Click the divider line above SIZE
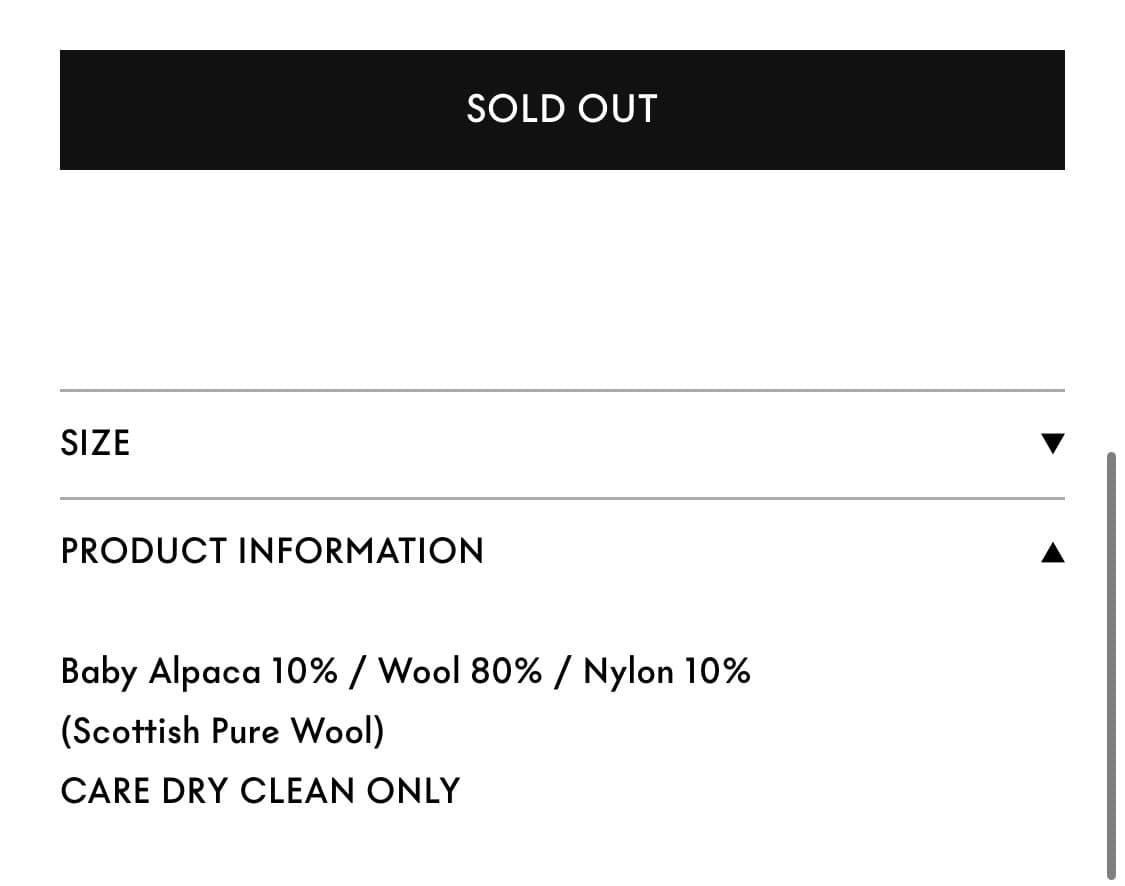This screenshot has height=886, width=1125. coord(562,390)
